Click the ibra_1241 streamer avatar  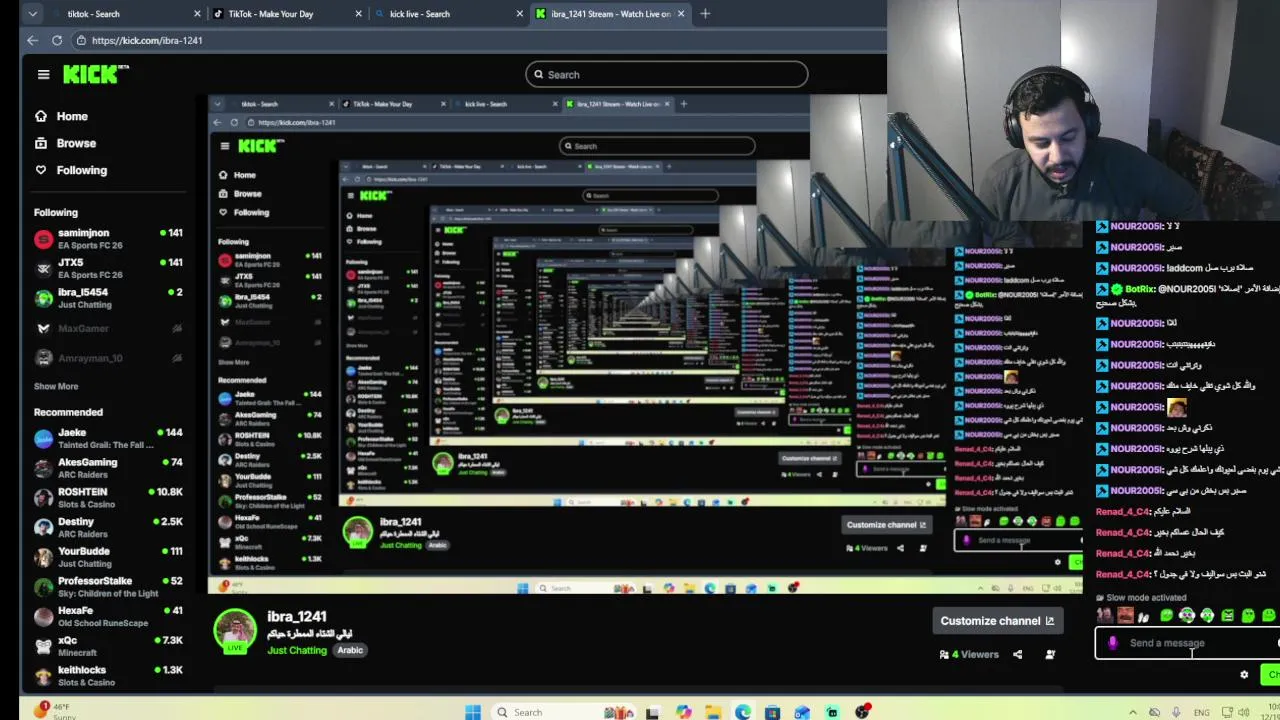tap(235, 632)
